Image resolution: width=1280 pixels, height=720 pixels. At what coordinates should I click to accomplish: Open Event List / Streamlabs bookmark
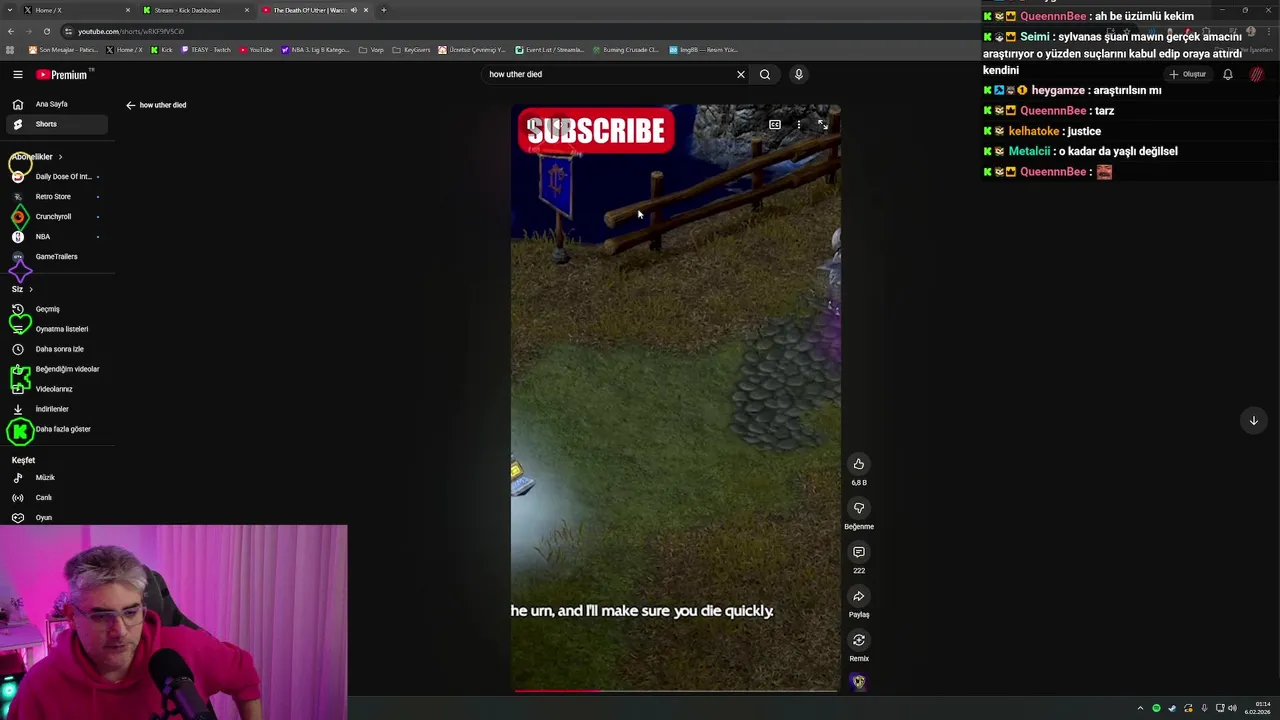tap(549, 49)
